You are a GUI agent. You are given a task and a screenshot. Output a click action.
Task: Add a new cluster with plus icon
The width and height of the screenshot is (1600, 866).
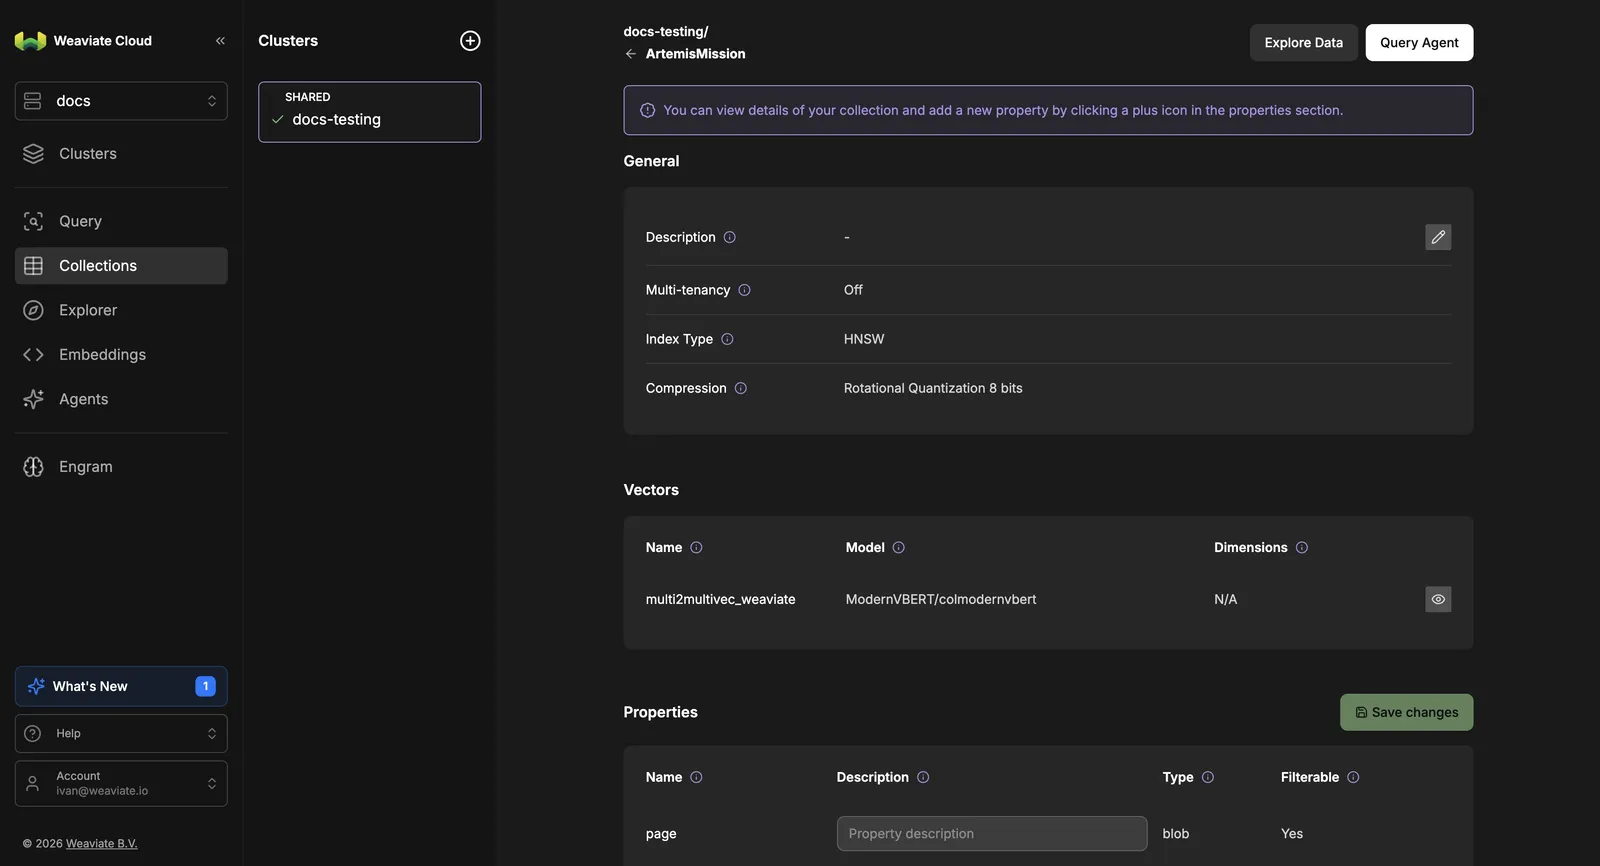(470, 41)
